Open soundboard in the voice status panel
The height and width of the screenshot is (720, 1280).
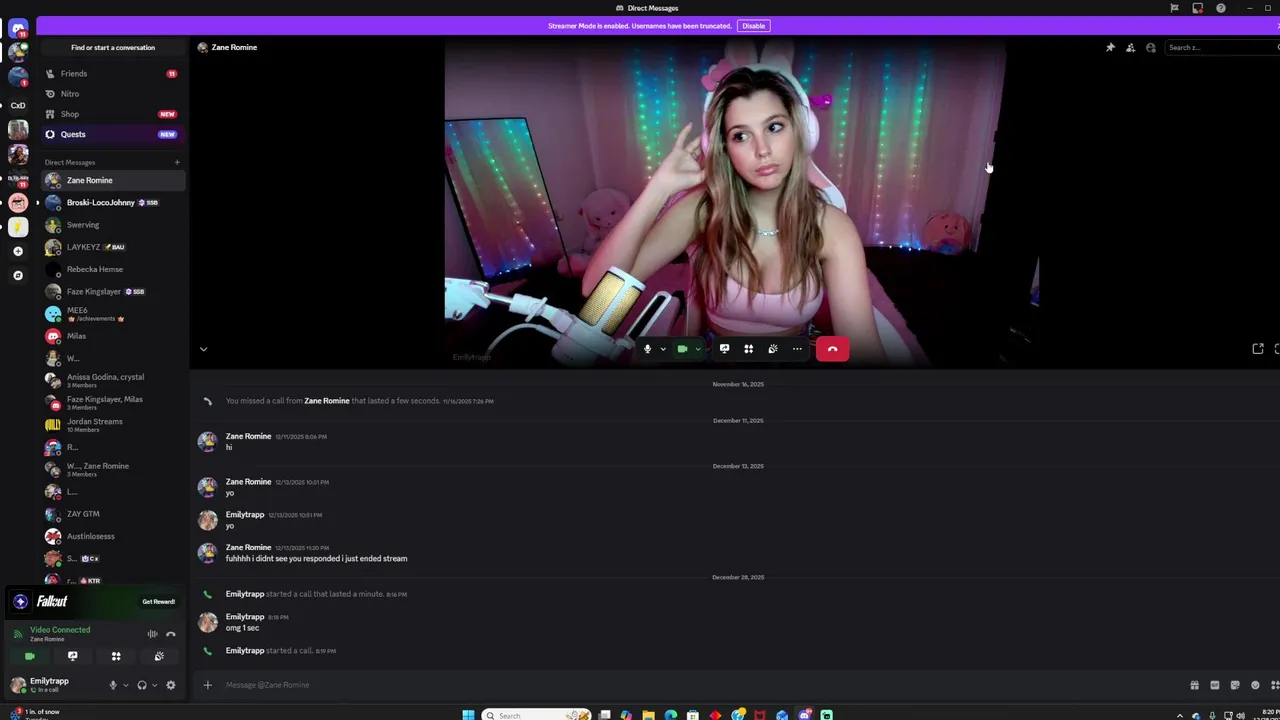point(159,656)
